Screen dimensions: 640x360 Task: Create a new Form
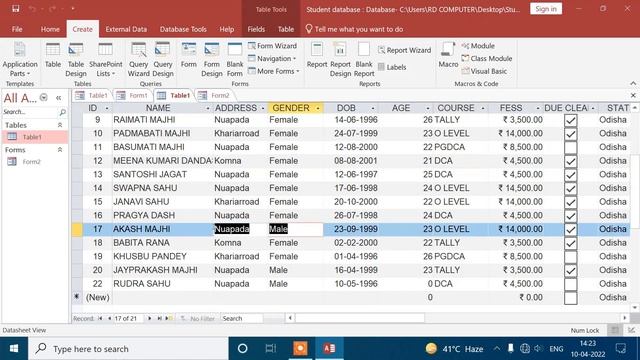189,56
